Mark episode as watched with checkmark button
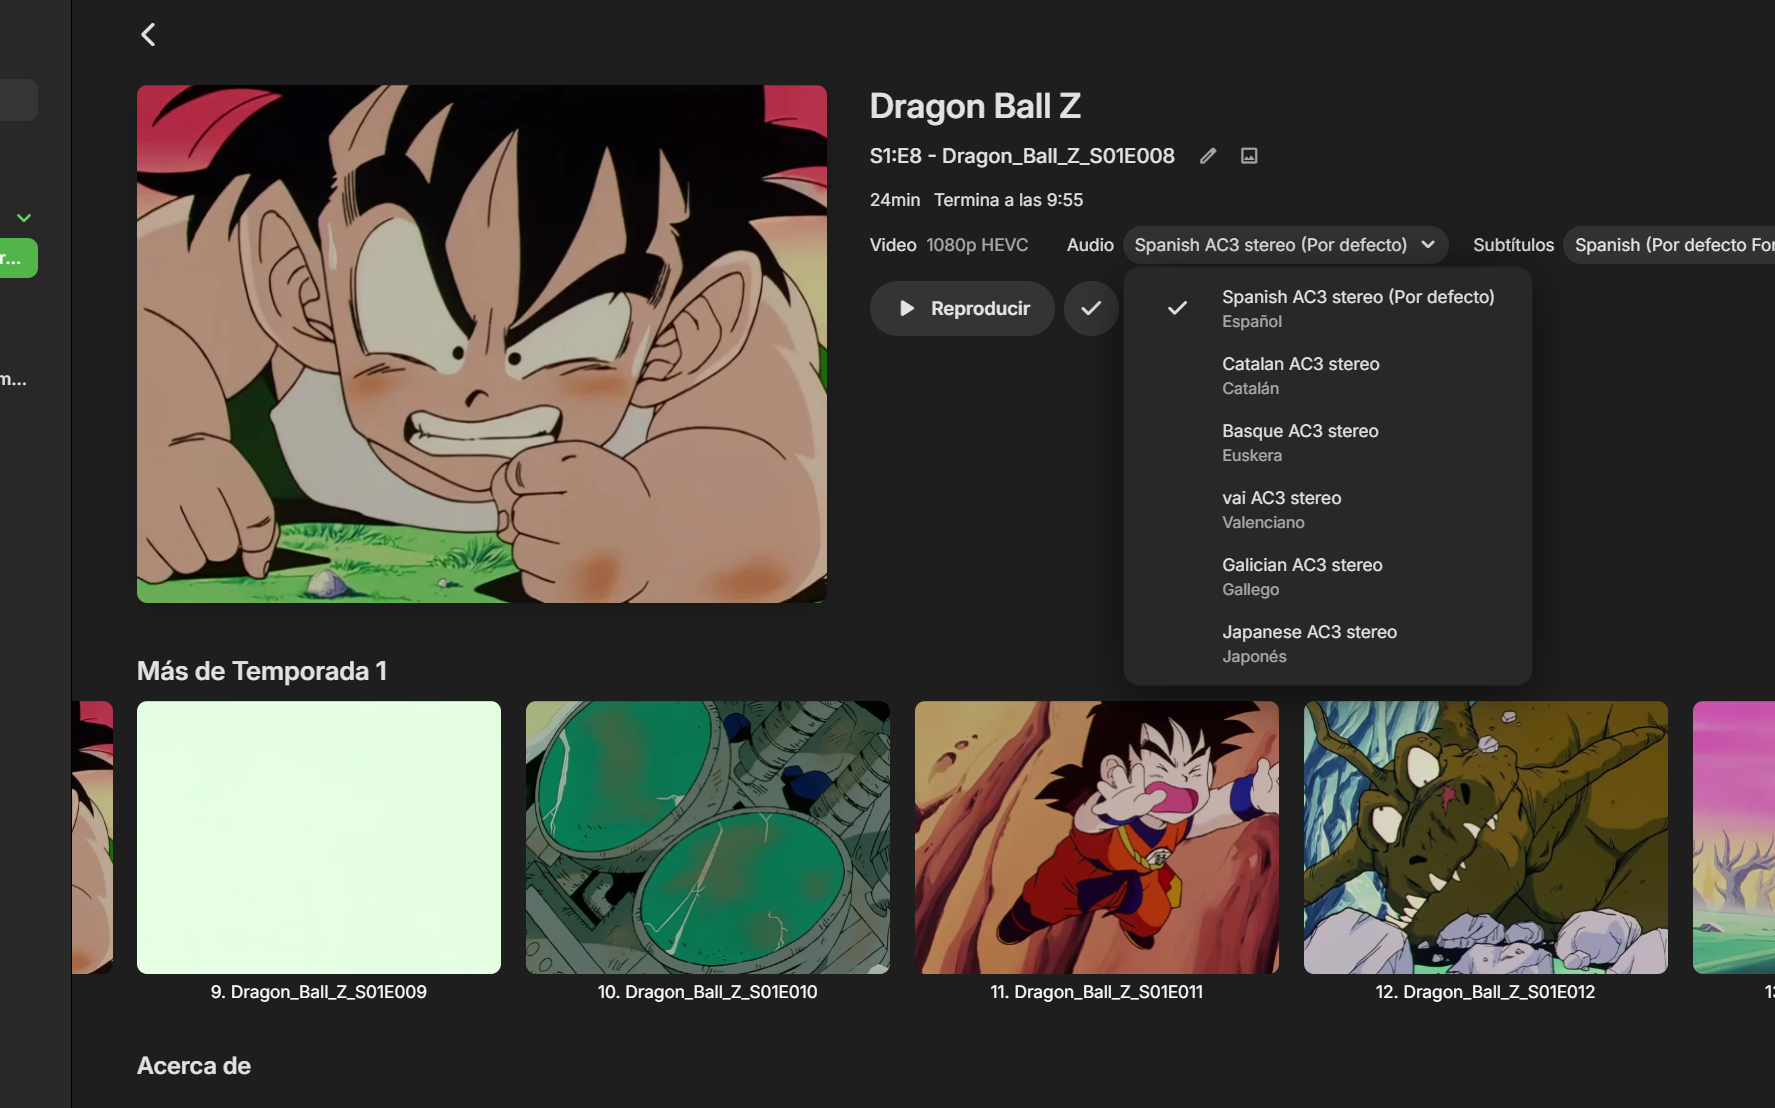This screenshot has width=1775, height=1108. click(x=1091, y=308)
